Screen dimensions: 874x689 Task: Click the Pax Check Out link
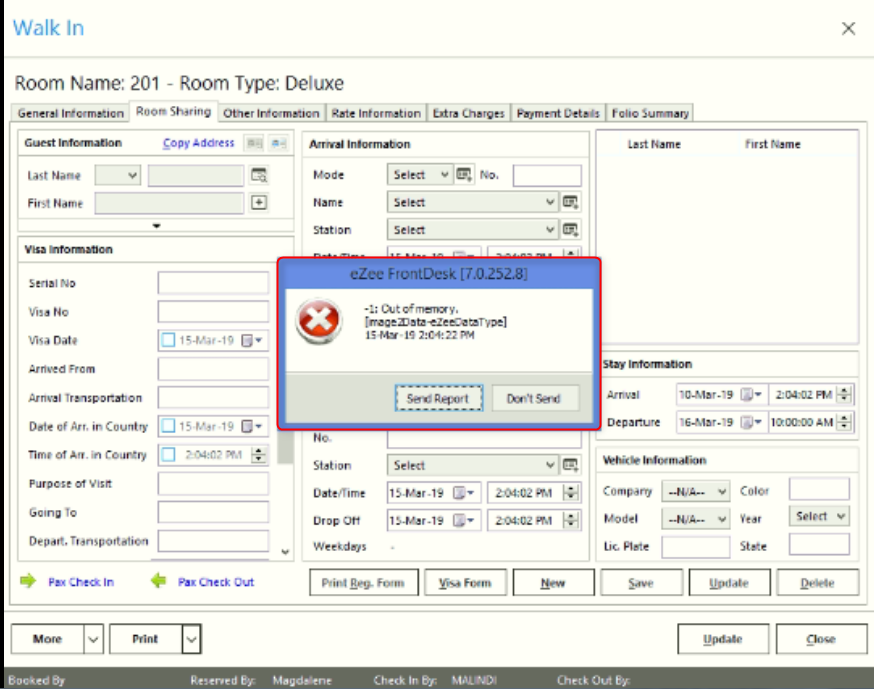216,581
